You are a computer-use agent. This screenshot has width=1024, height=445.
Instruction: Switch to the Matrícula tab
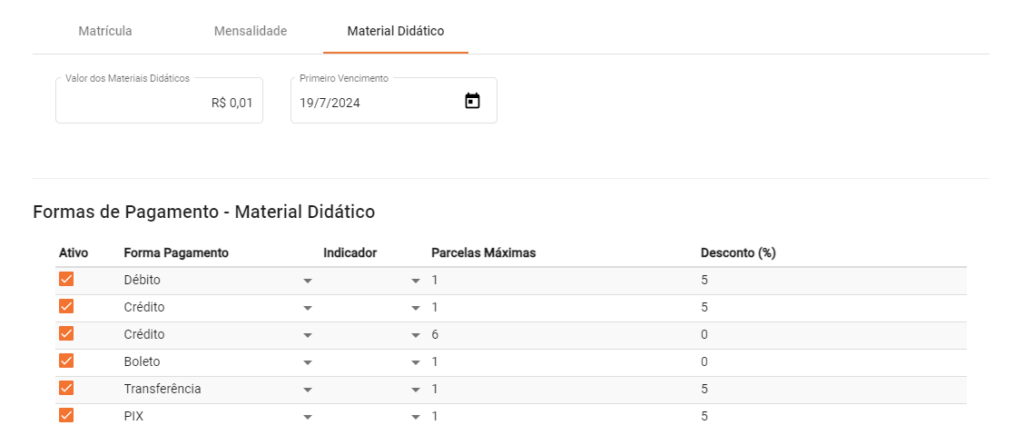point(105,31)
